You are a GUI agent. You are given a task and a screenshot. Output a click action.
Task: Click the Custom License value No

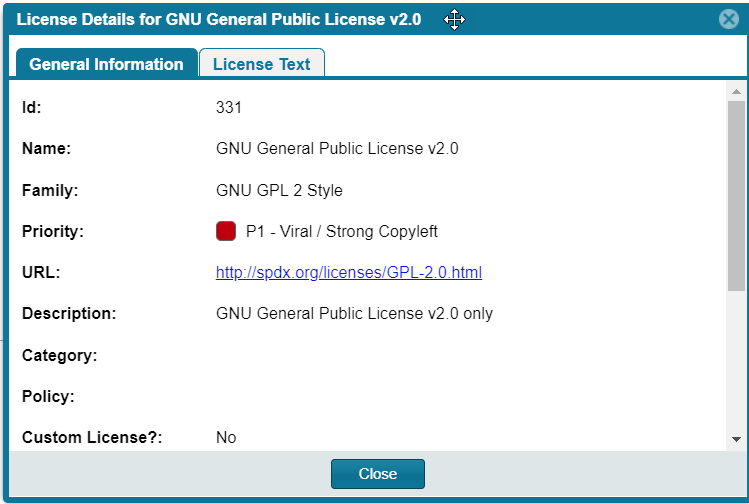(226, 437)
